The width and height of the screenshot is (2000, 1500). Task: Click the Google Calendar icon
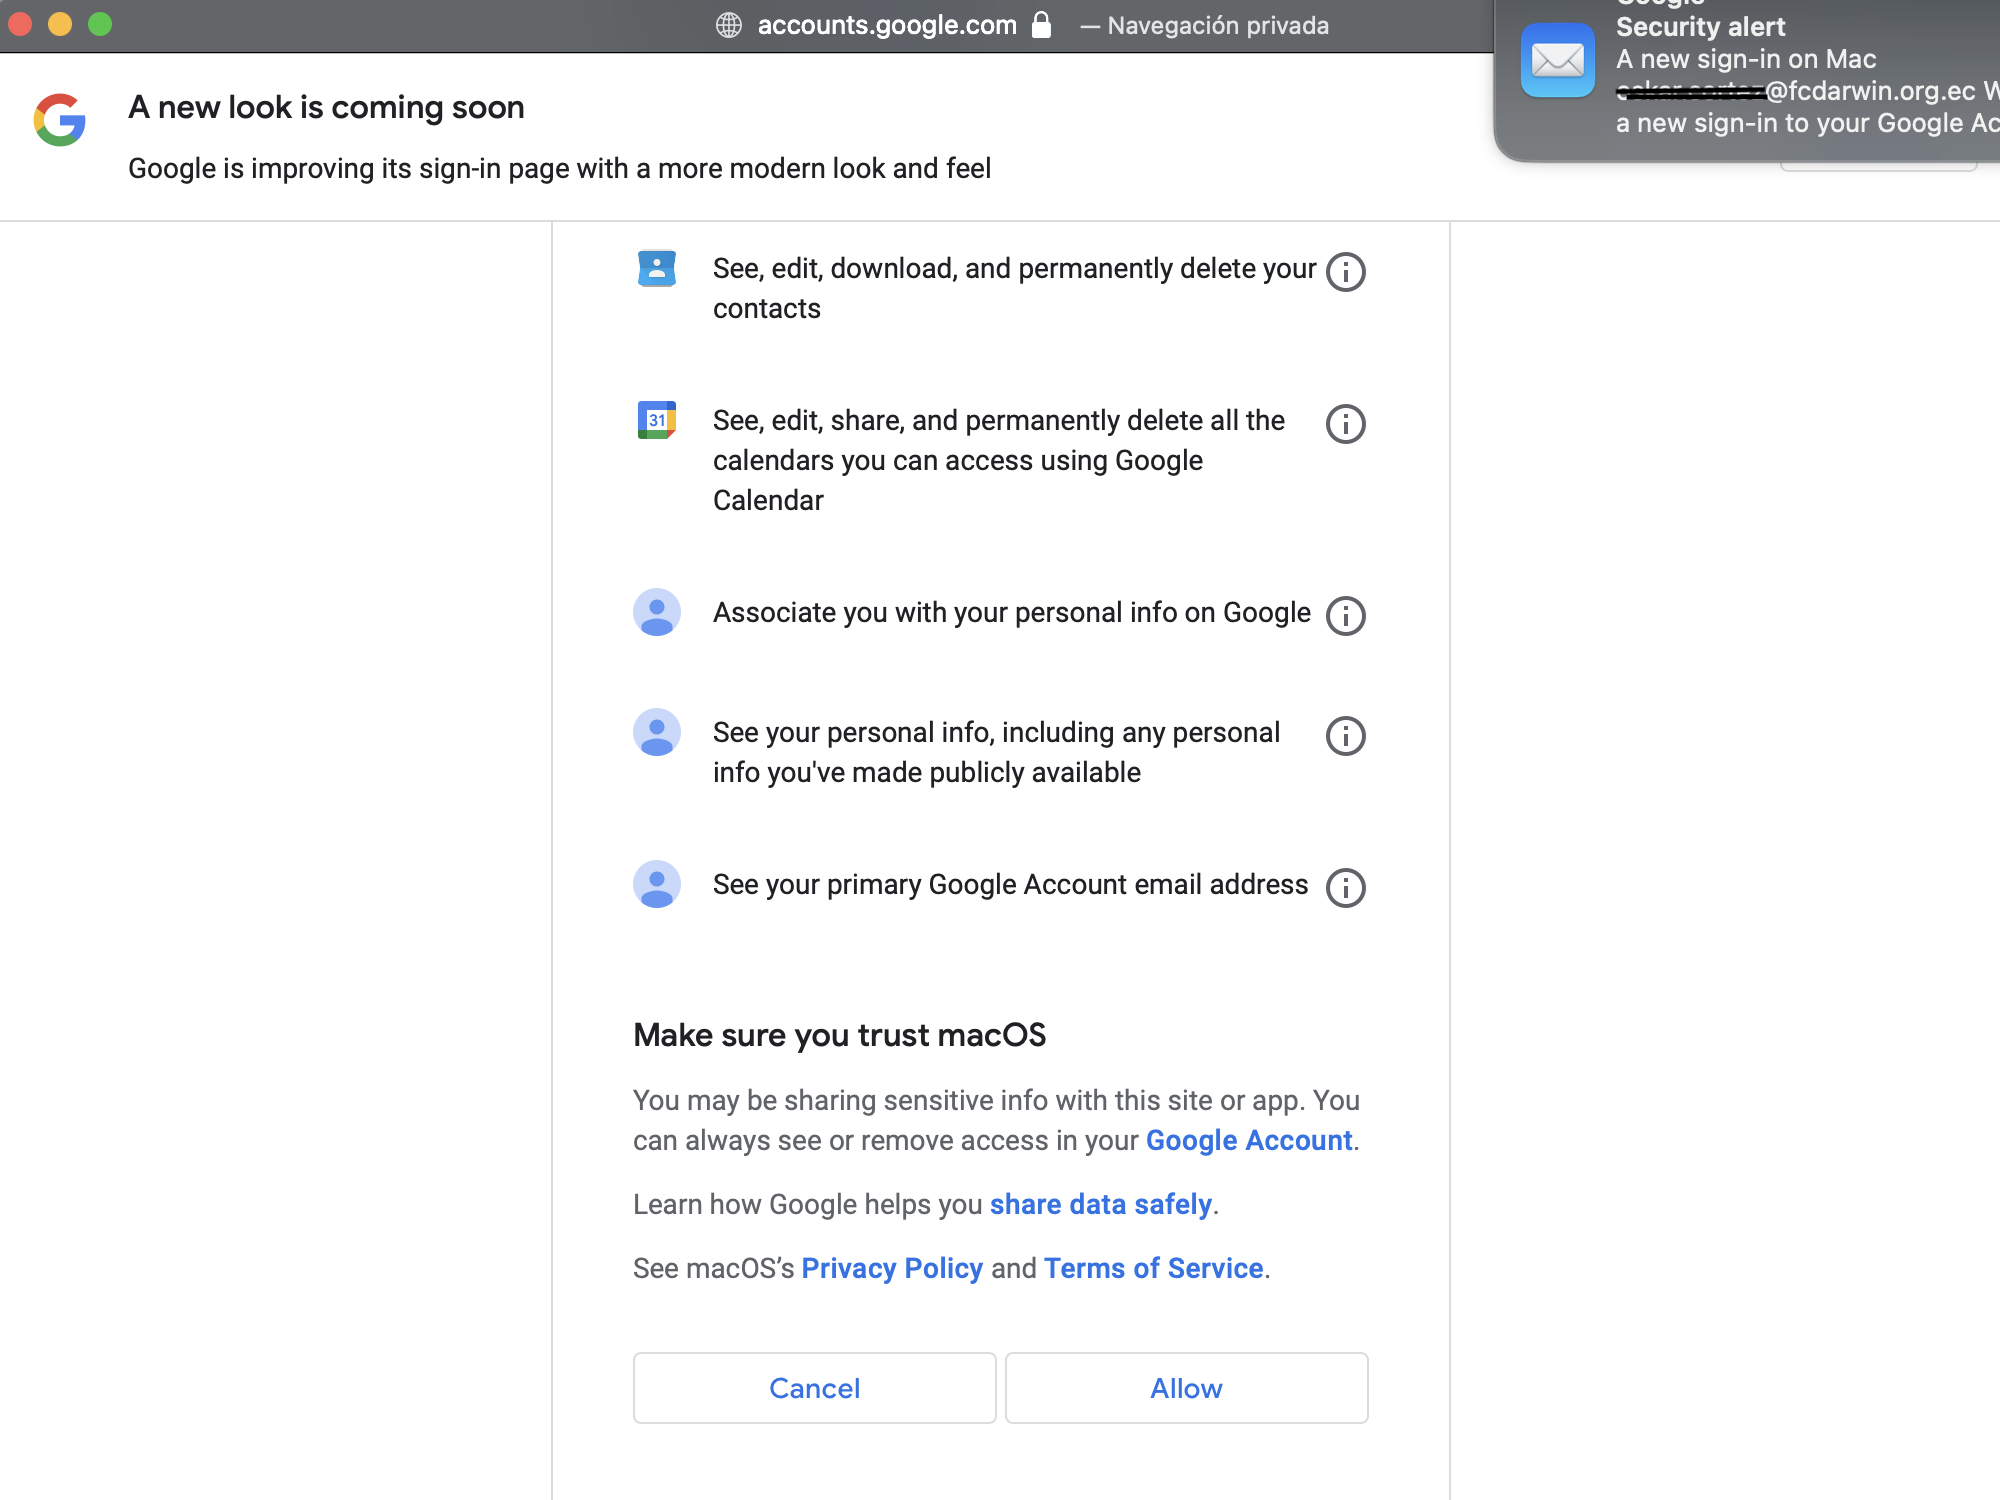tap(657, 420)
